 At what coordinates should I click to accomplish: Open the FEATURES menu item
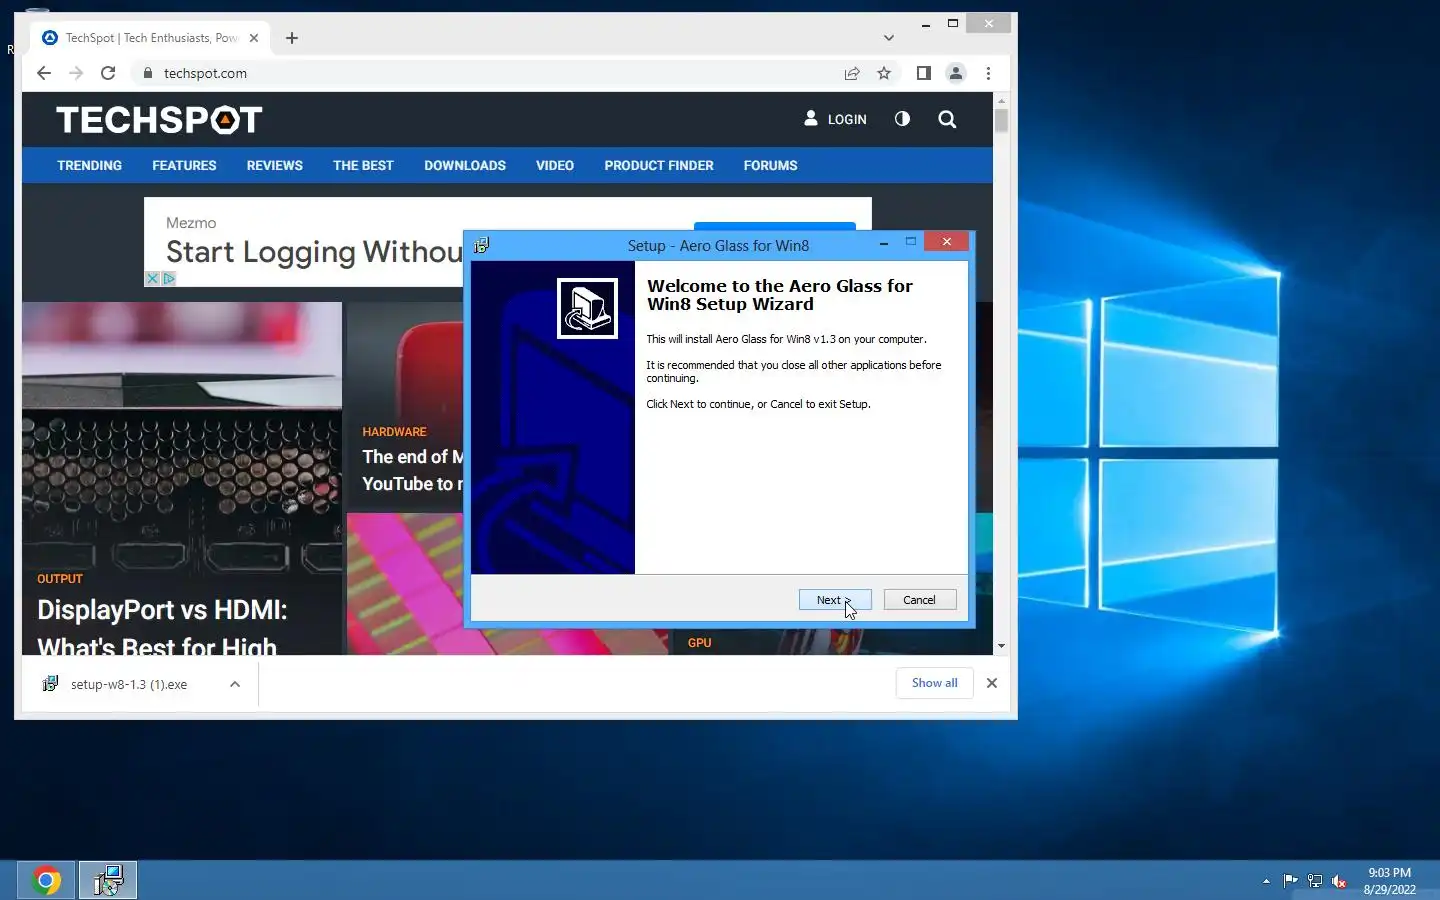184,166
